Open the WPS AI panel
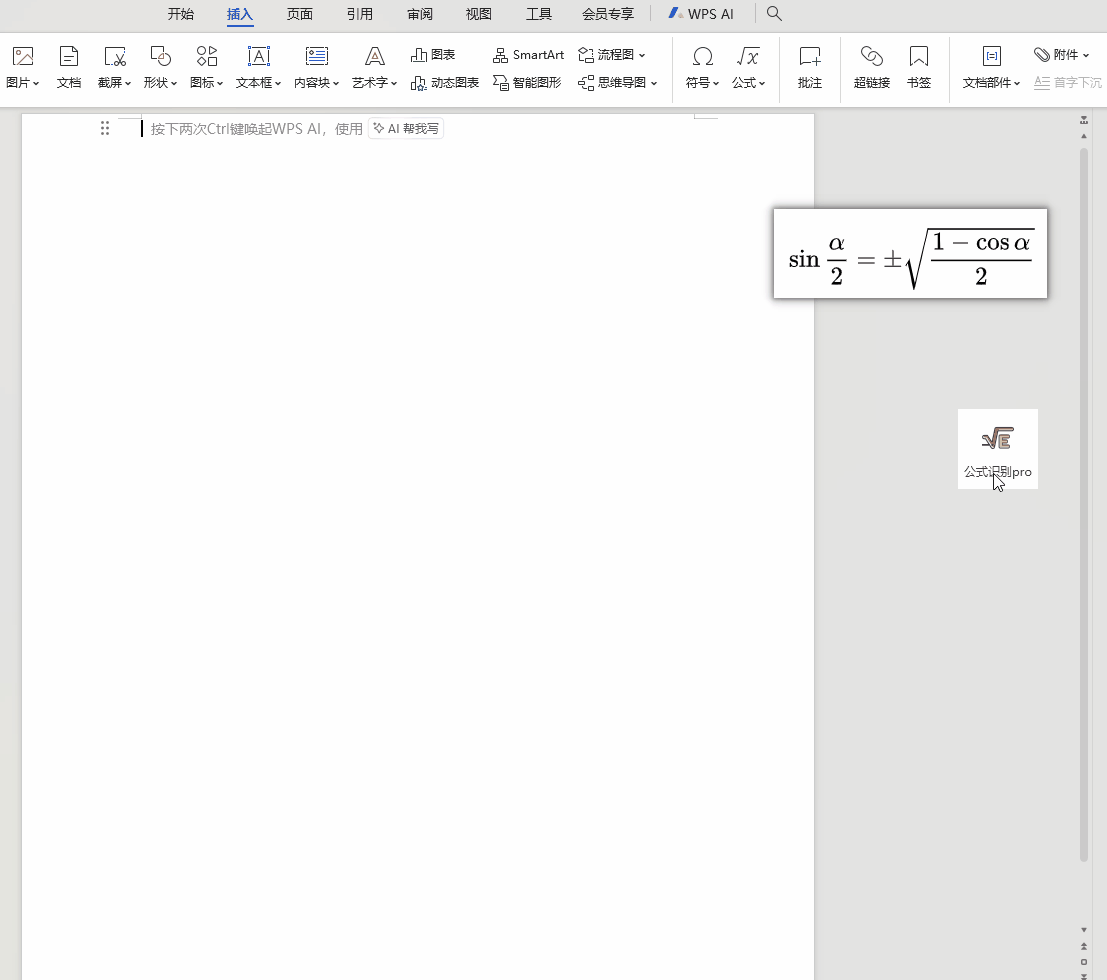Screen dimensions: 1107x980 pyautogui.click(x=701, y=14)
